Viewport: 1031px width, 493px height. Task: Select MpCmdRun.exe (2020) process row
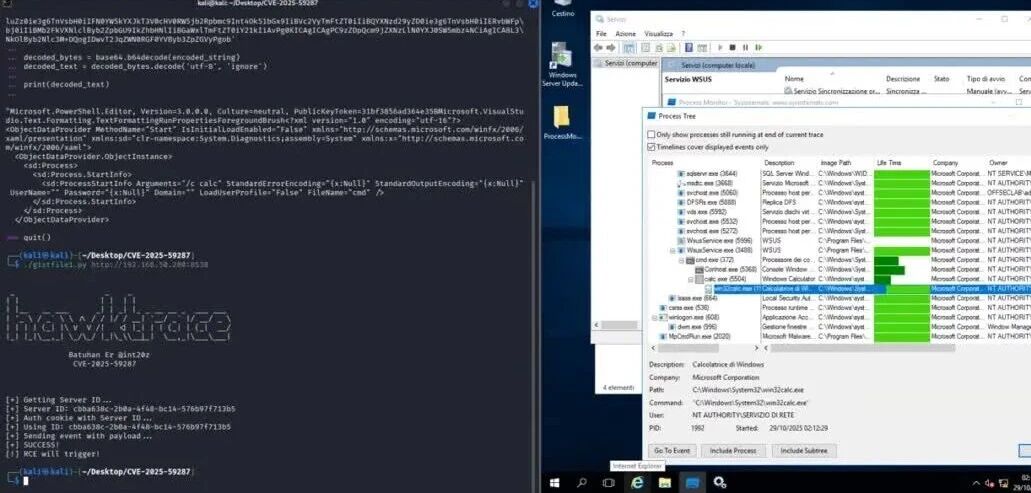point(700,337)
